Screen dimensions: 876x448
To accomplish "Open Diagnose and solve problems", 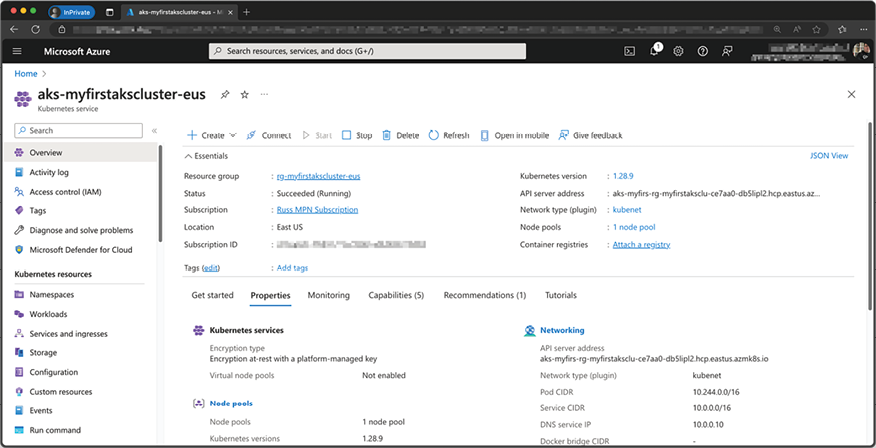I will tap(80, 230).
